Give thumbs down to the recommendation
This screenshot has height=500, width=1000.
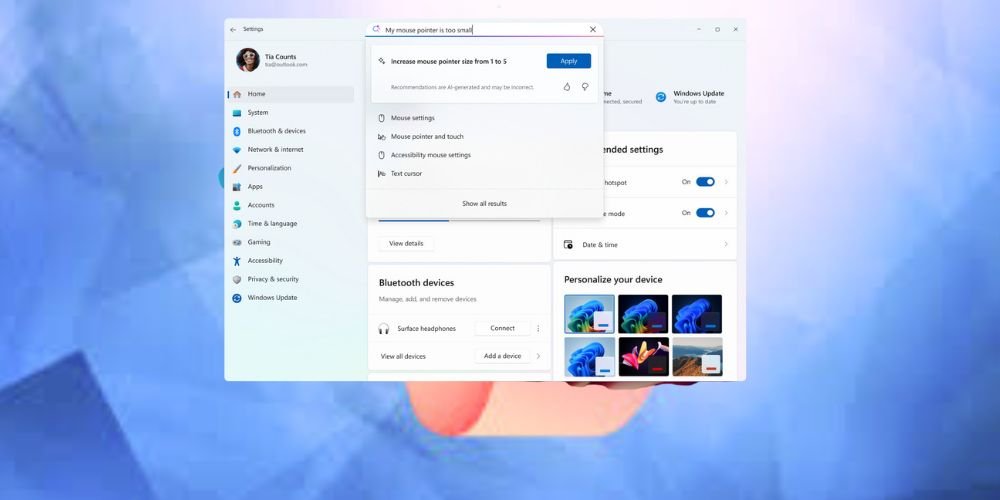click(x=585, y=87)
